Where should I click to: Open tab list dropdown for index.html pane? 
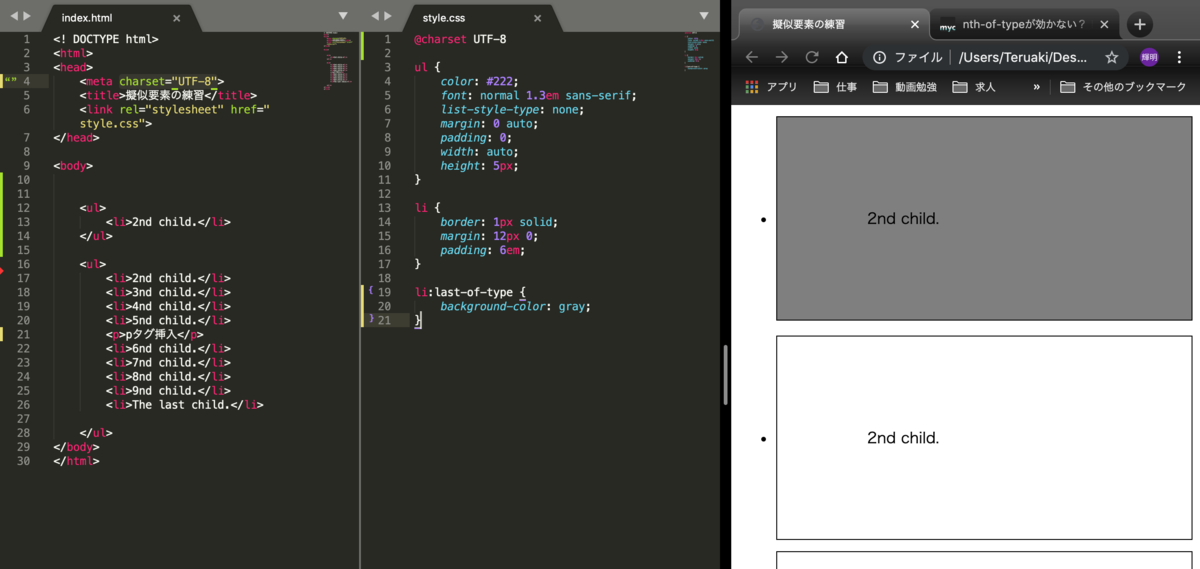pos(343,16)
